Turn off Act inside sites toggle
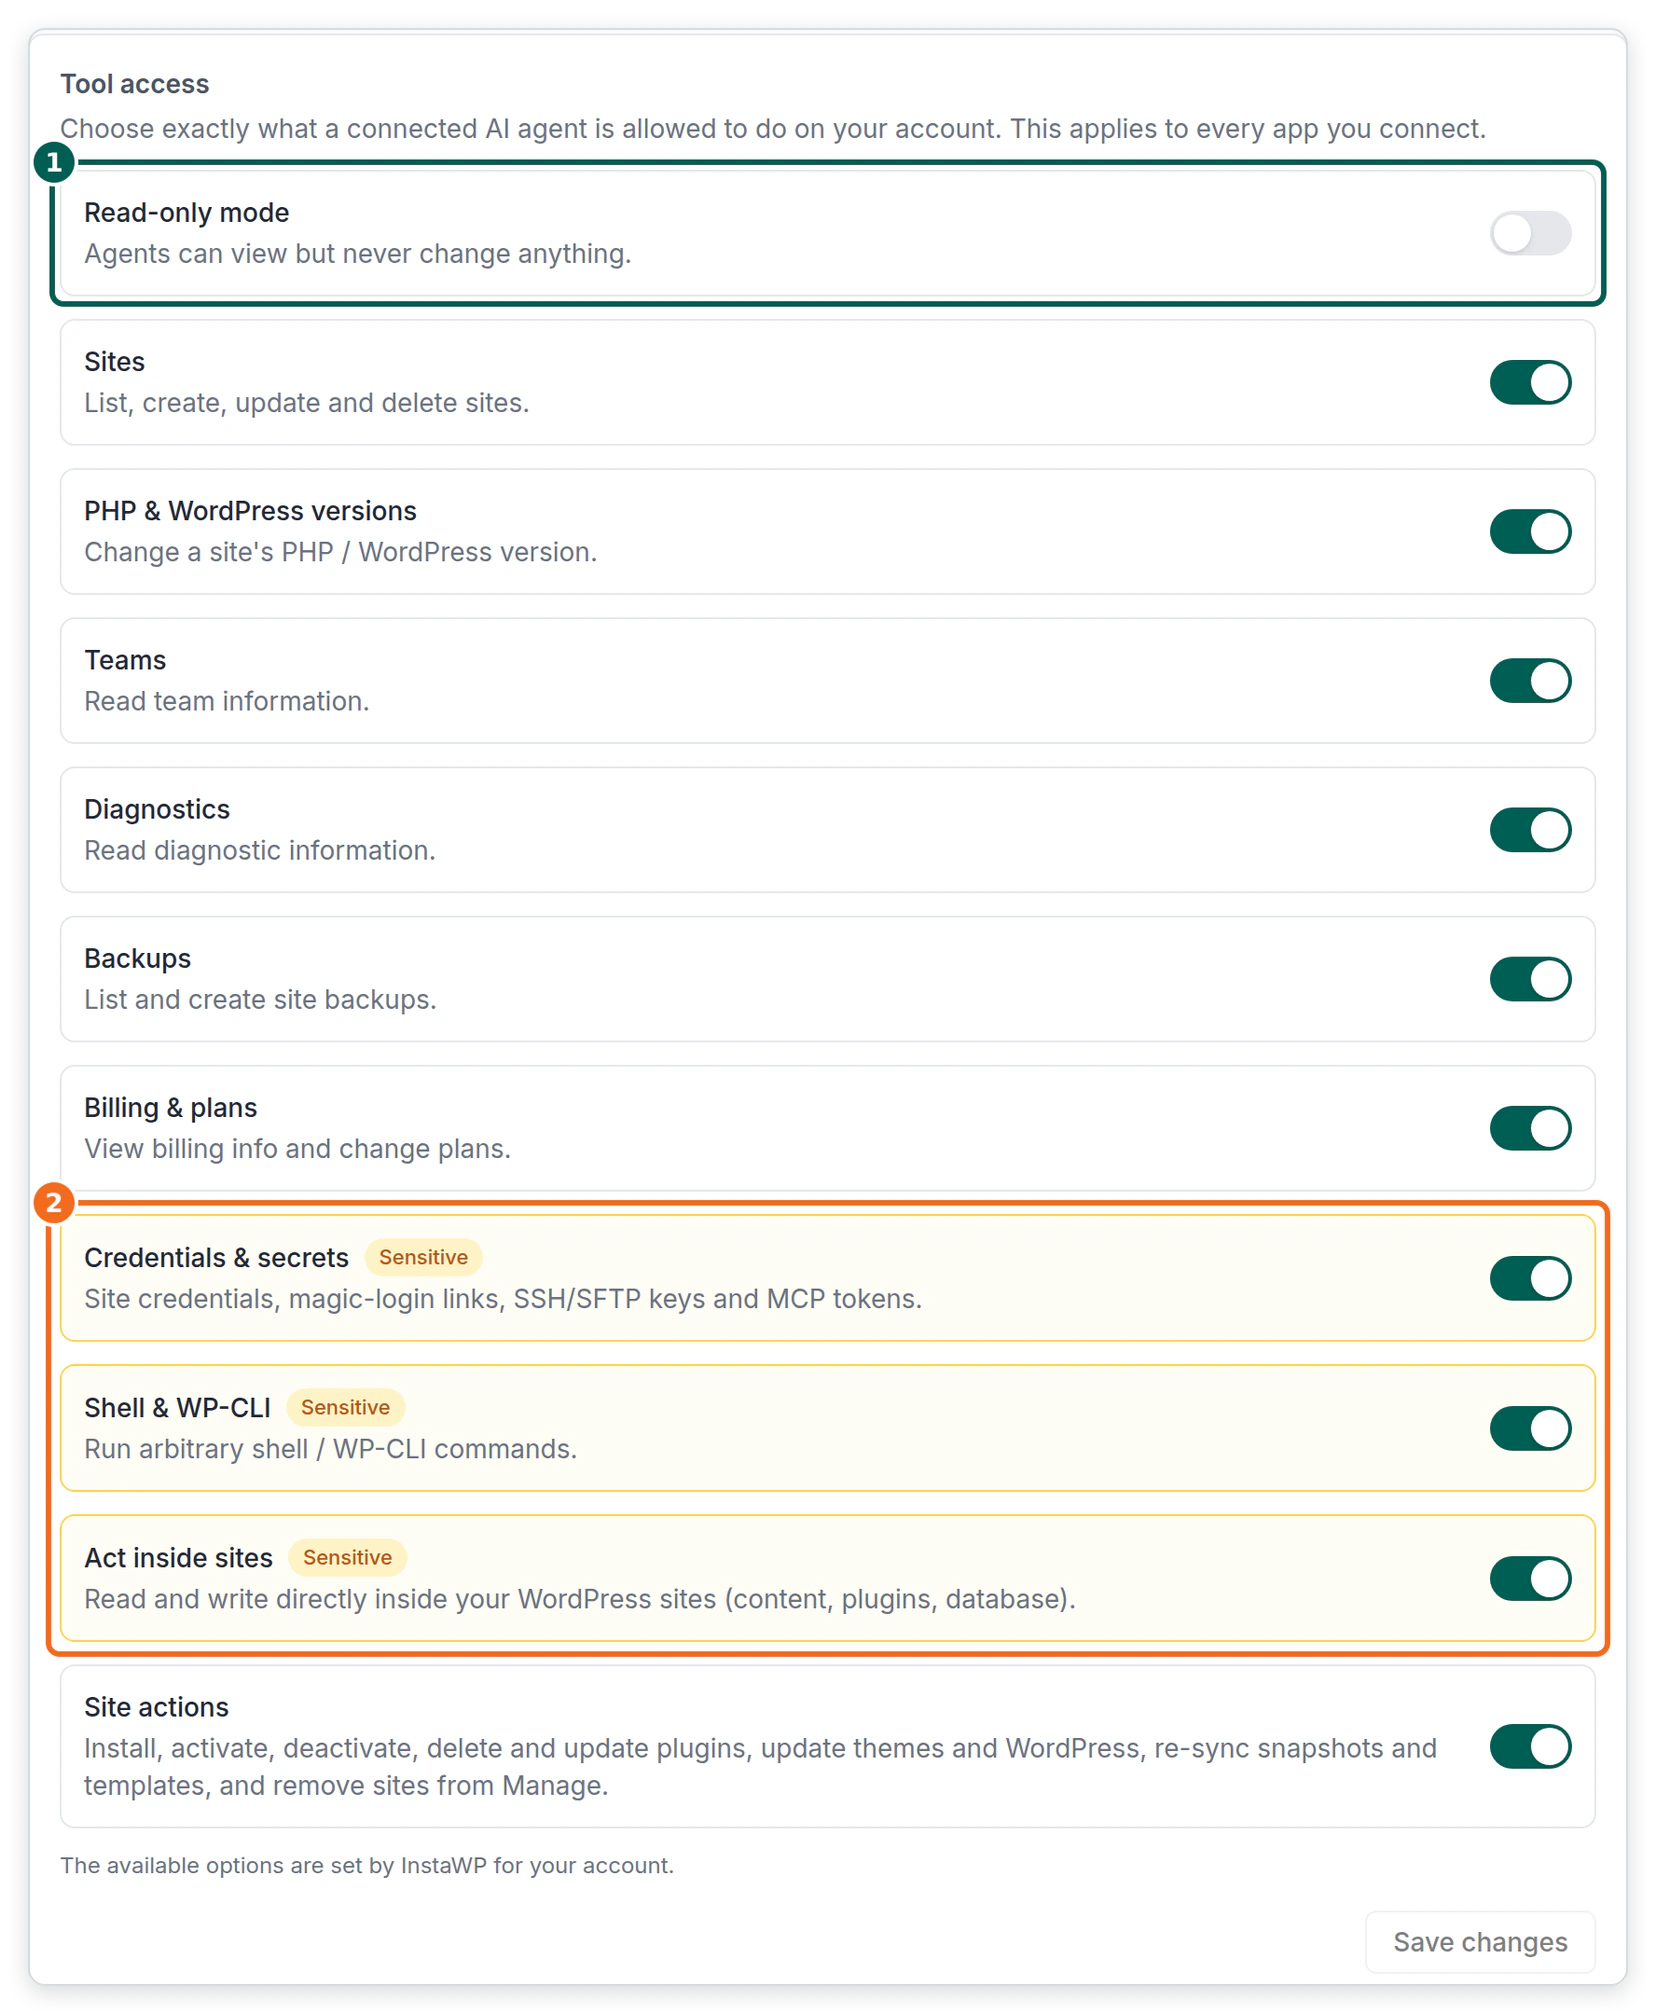The image size is (1656, 2014). [x=1530, y=1577]
